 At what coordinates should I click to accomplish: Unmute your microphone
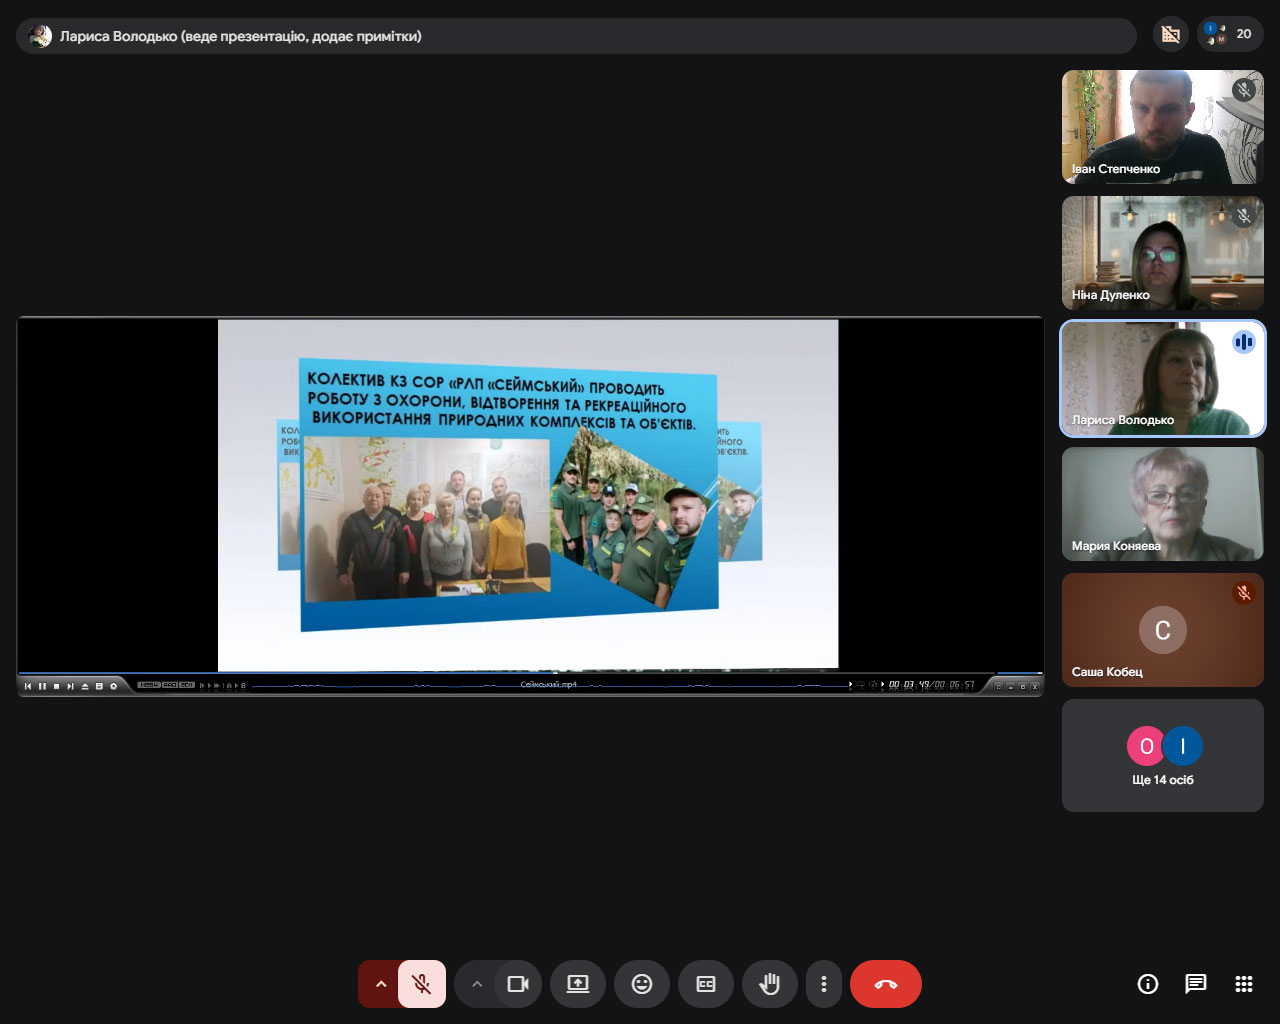(422, 984)
